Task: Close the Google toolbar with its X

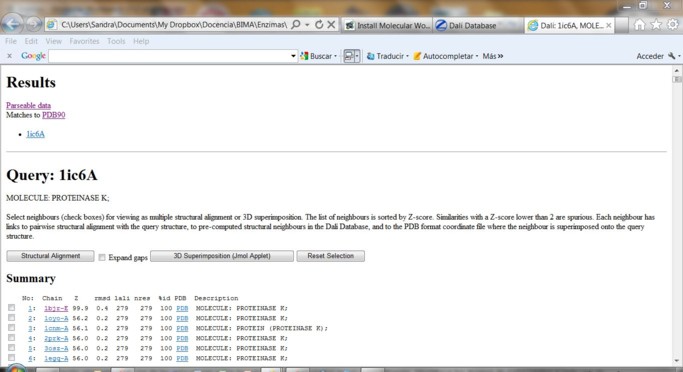Action: pos(9,56)
